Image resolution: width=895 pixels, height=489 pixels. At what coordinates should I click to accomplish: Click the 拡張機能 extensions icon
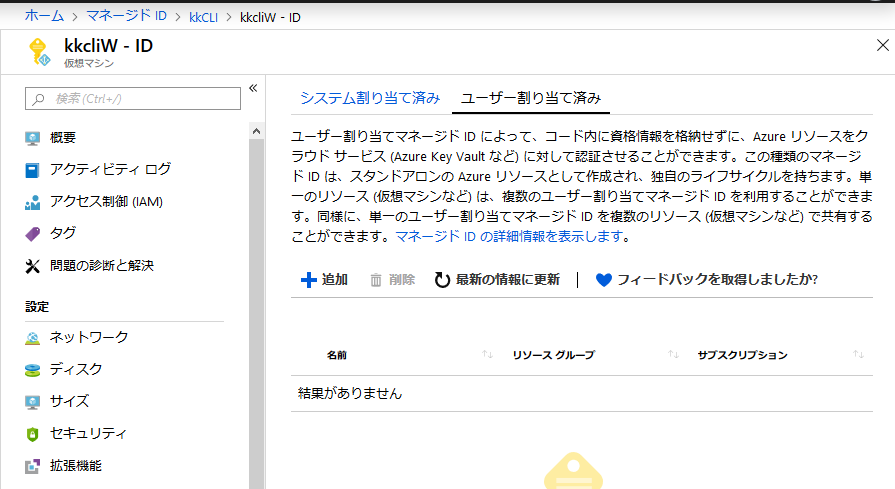point(33,466)
